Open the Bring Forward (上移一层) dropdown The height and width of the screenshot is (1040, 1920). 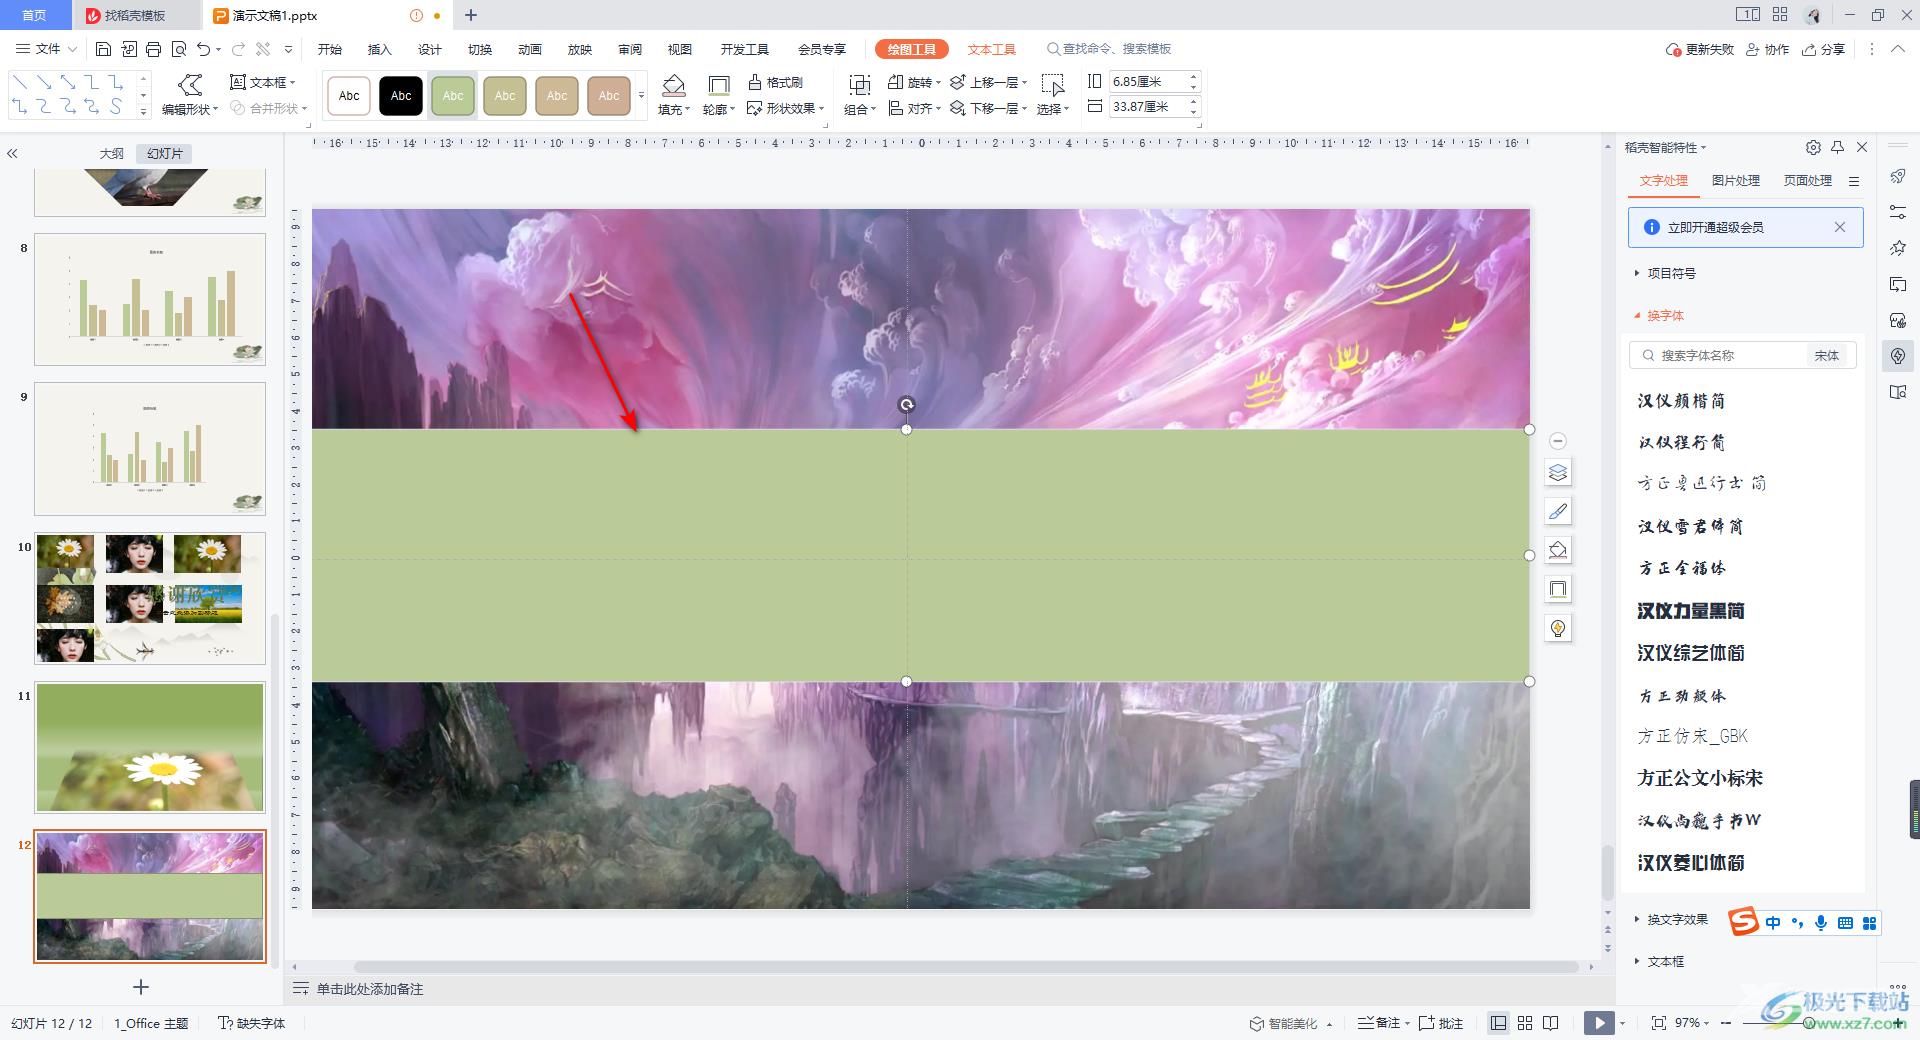pos(988,82)
